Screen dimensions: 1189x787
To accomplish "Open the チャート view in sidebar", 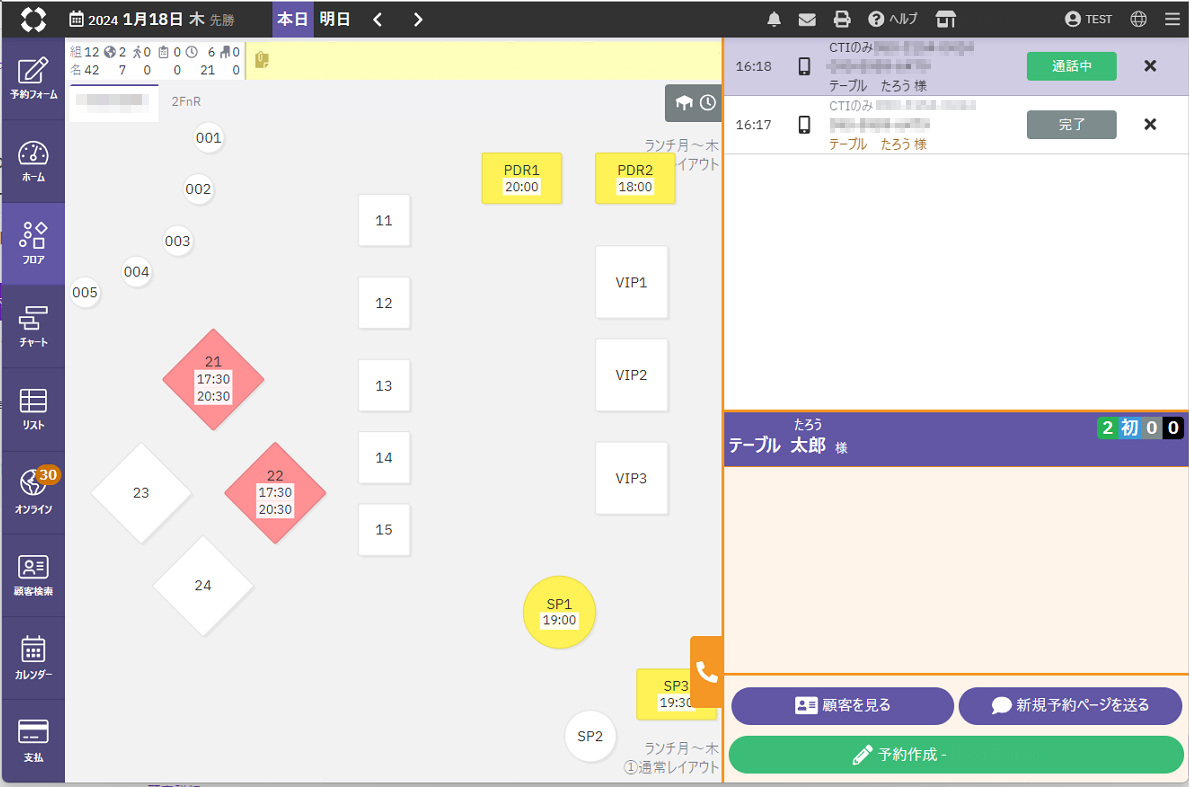I will click(x=33, y=326).
